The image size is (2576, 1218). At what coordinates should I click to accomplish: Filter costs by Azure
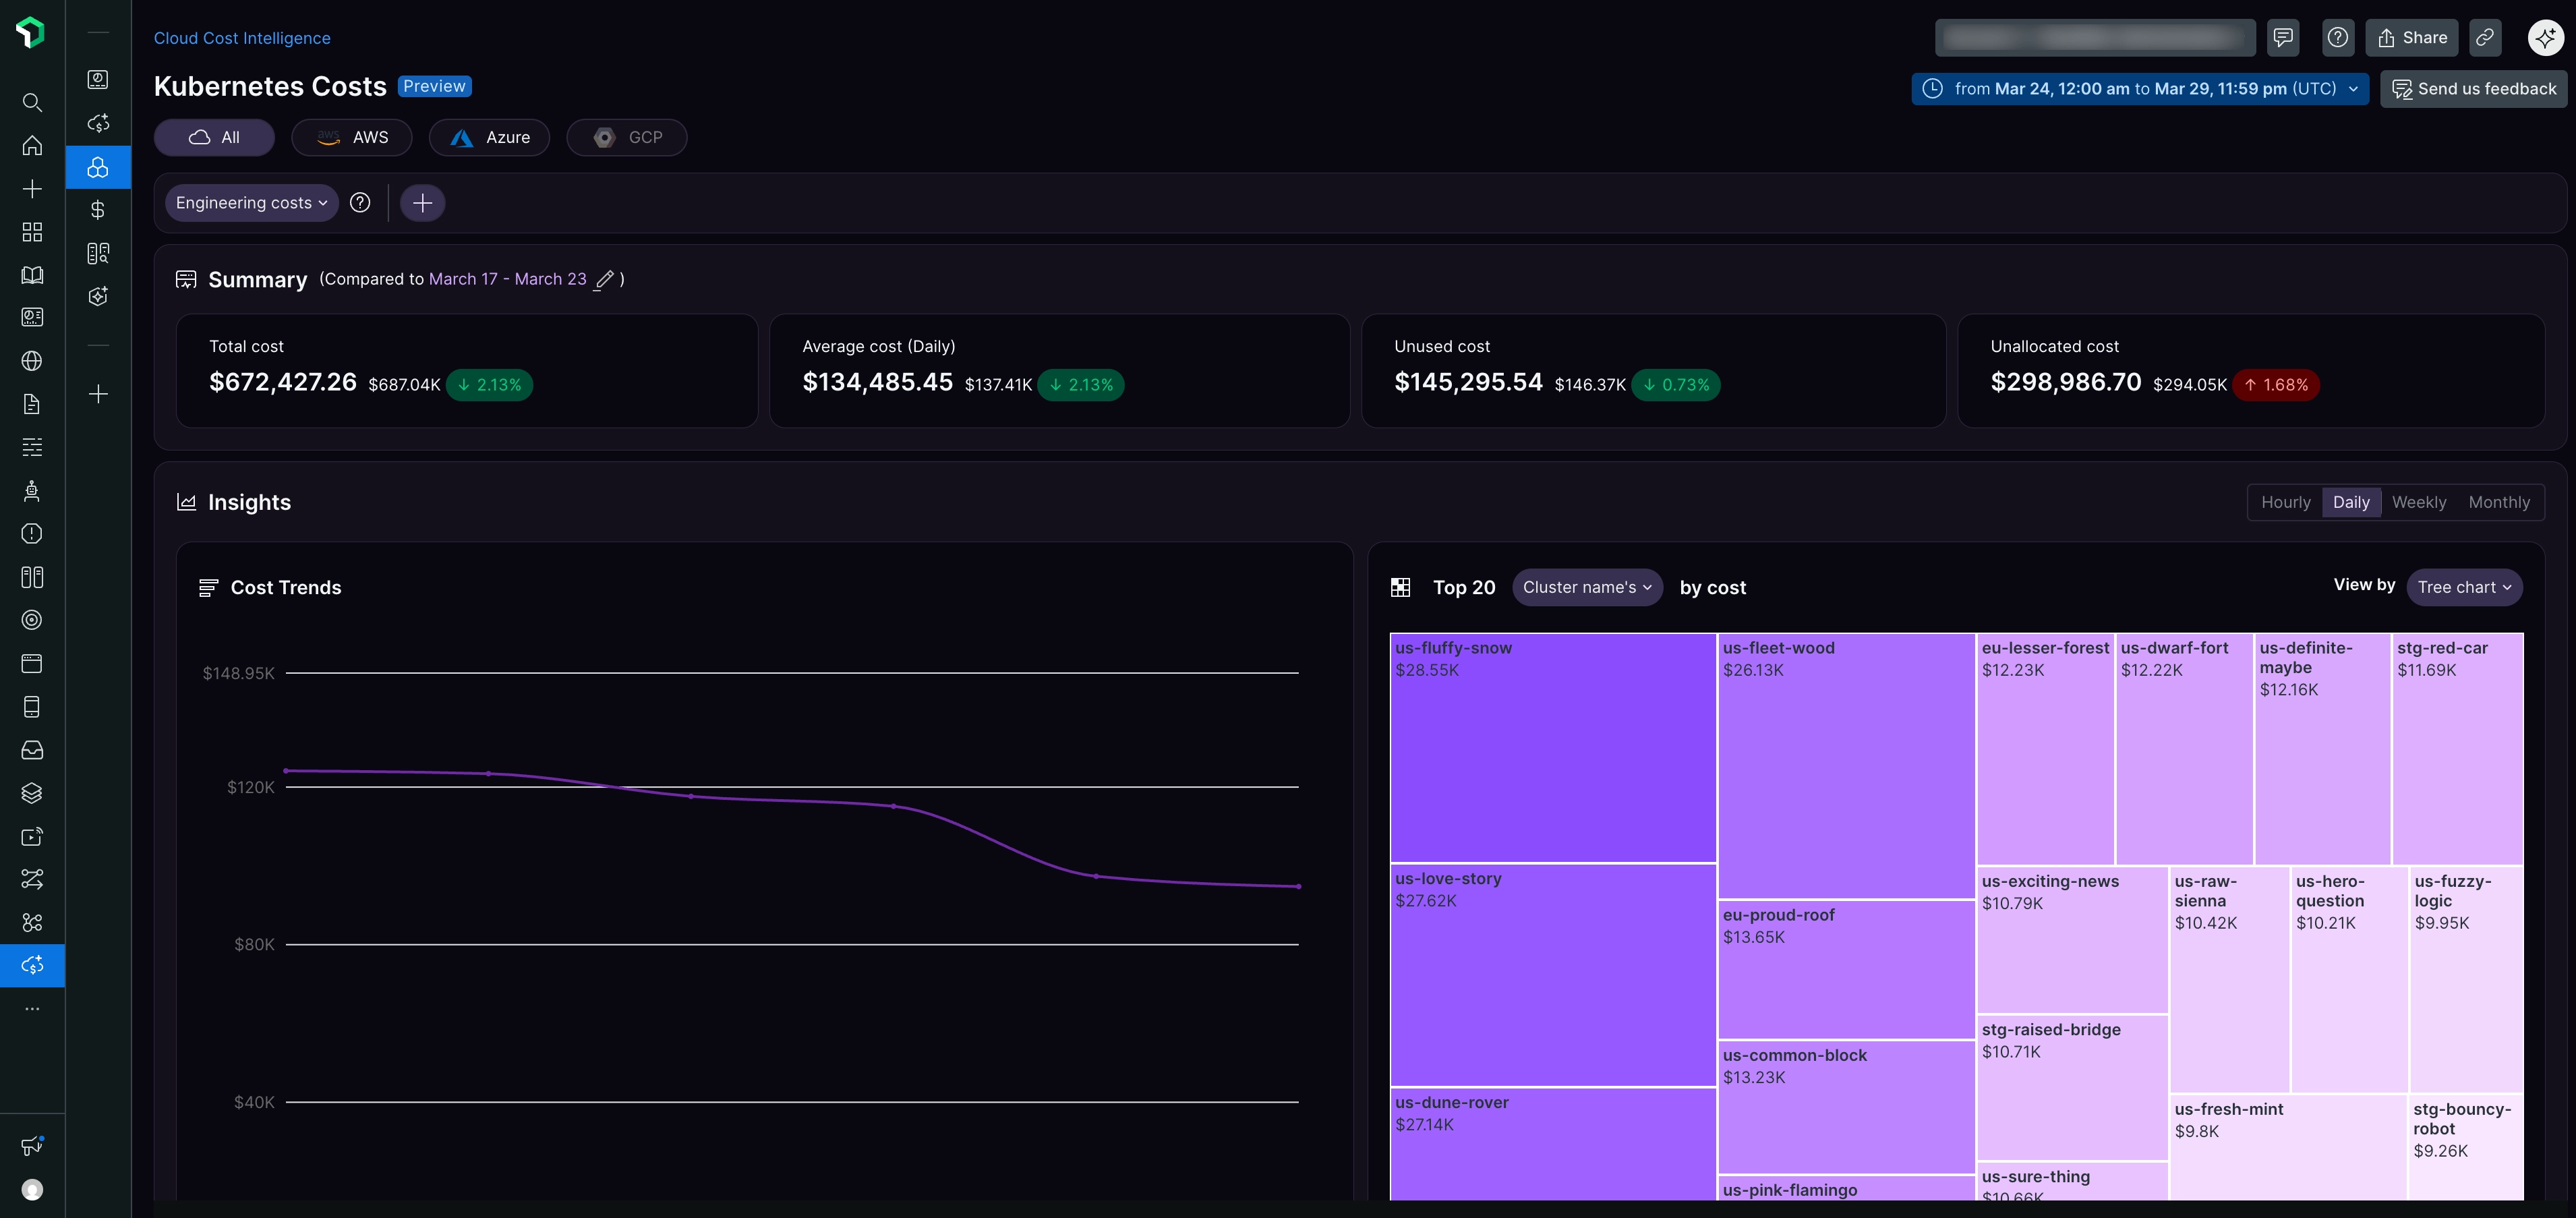click(x=489, y=137)
